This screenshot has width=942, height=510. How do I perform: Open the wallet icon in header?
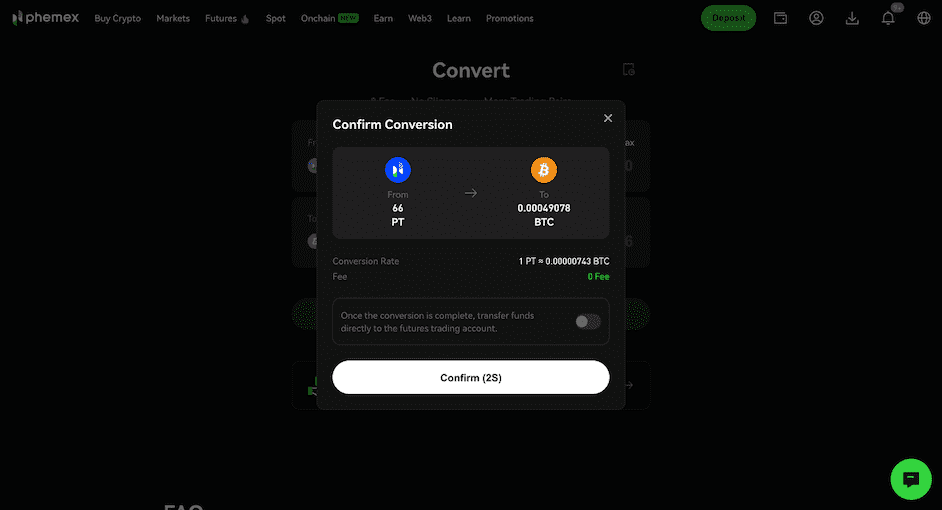click(x=780, y=18)
